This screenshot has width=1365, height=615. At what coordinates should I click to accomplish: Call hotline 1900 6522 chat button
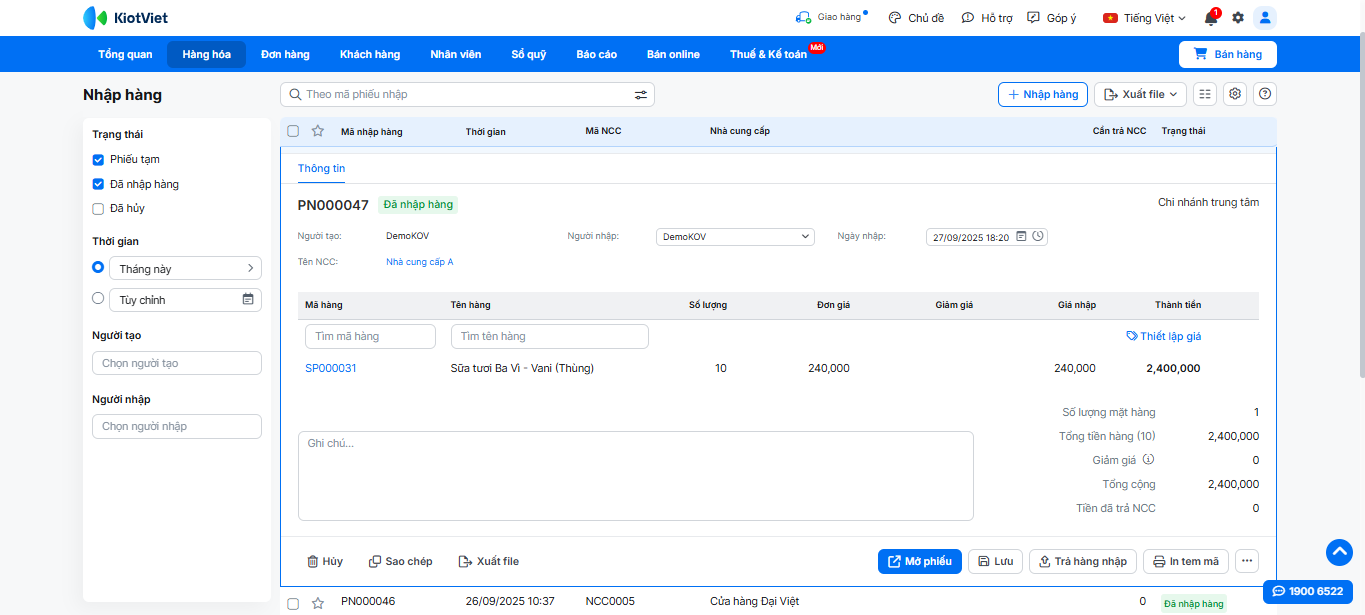pyautogui.click(x=1307, y=591)
